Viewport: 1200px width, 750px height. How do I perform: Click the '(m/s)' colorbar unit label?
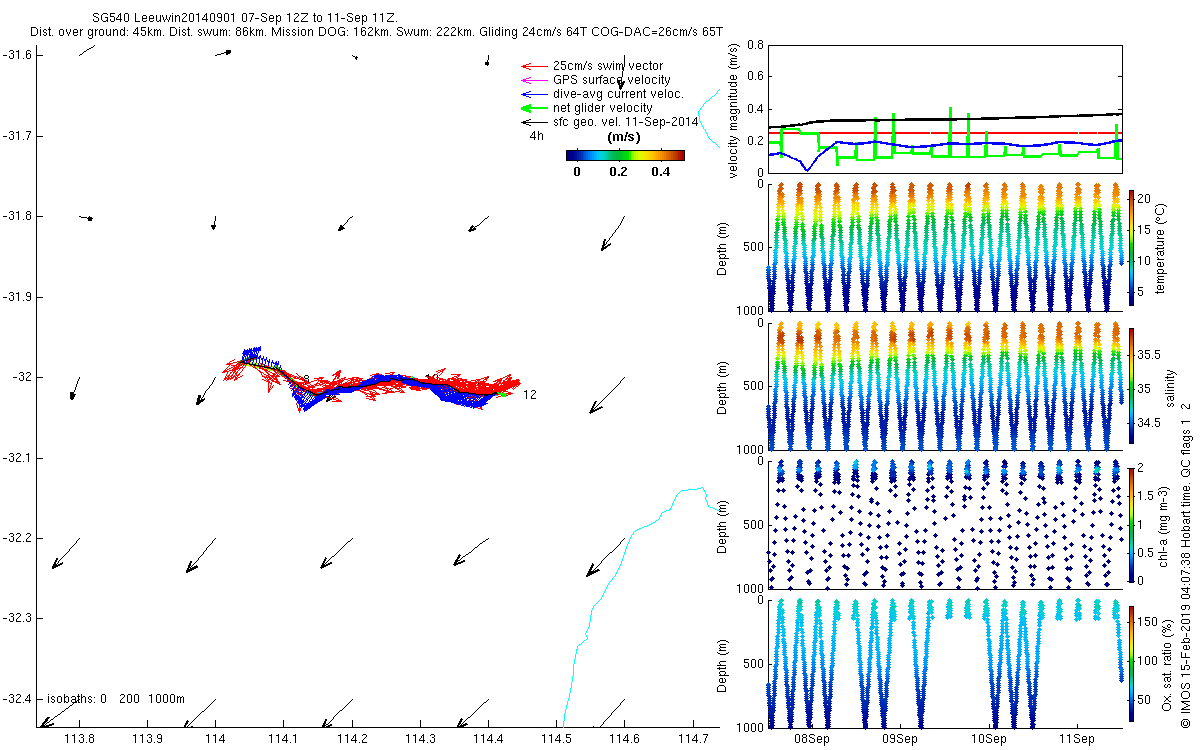pos(624,137)
